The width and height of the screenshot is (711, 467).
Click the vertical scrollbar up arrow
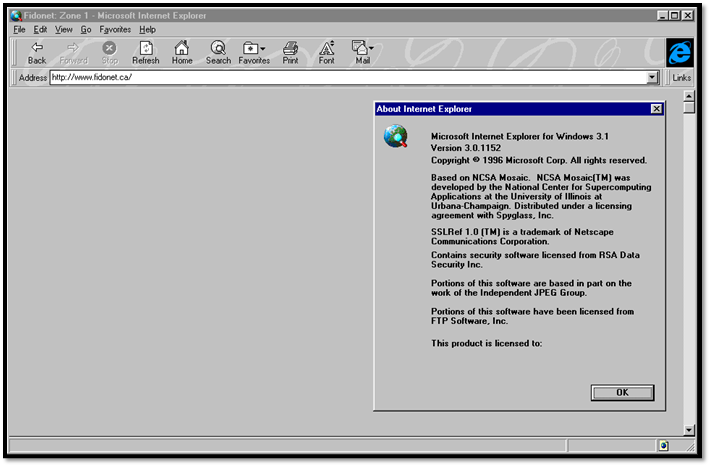tap(689, 96)
